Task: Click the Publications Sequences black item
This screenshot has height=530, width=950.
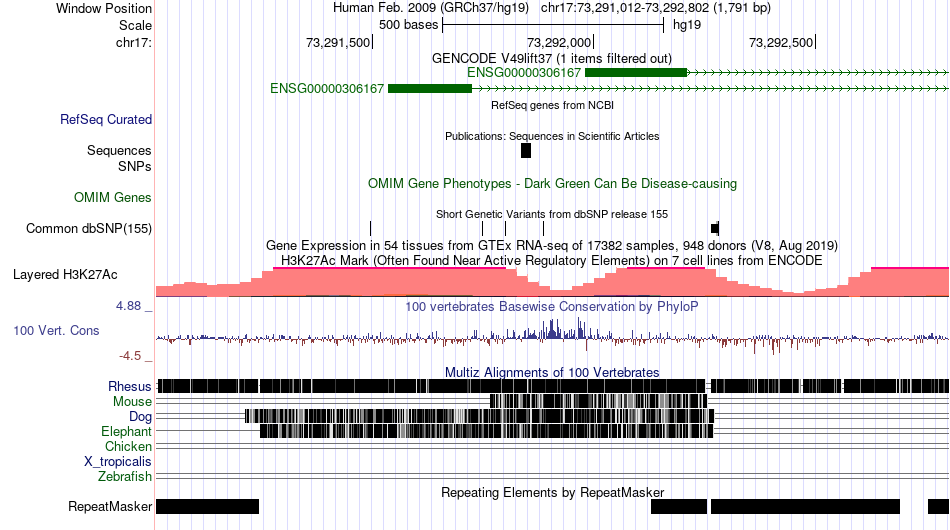Action: click(526, 150)
